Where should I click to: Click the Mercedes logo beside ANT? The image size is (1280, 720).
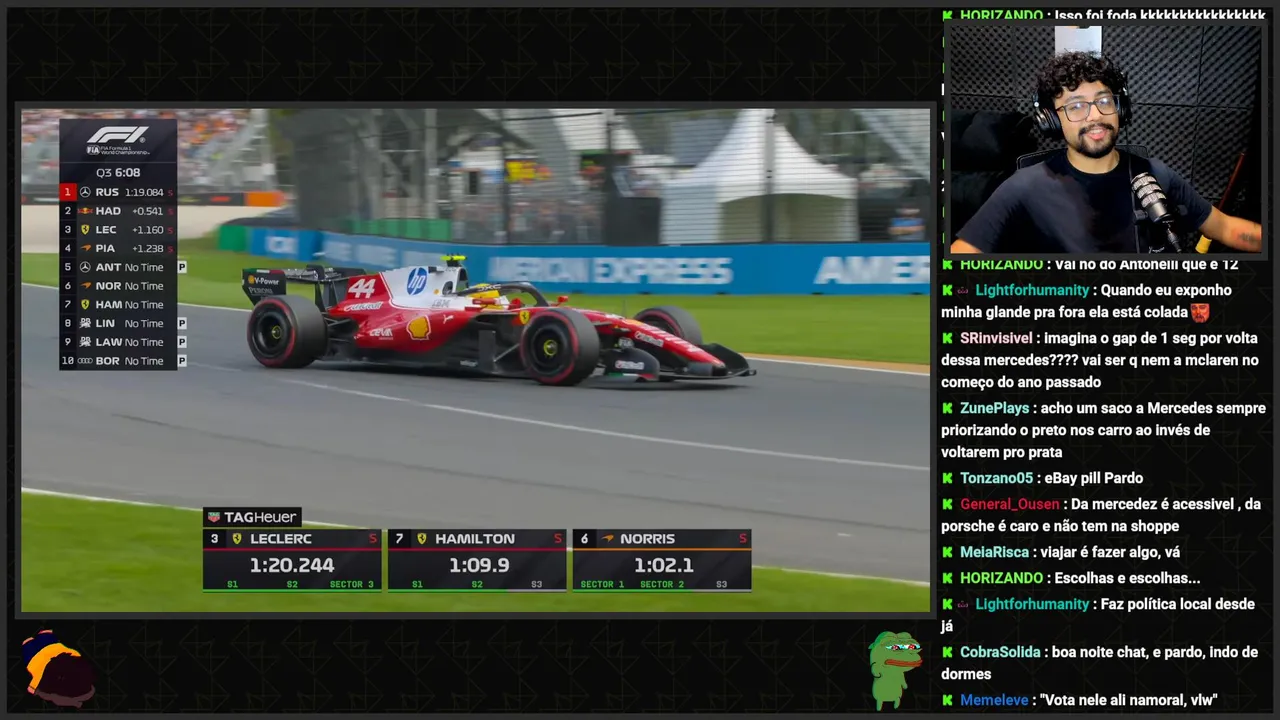coord(85,267)
